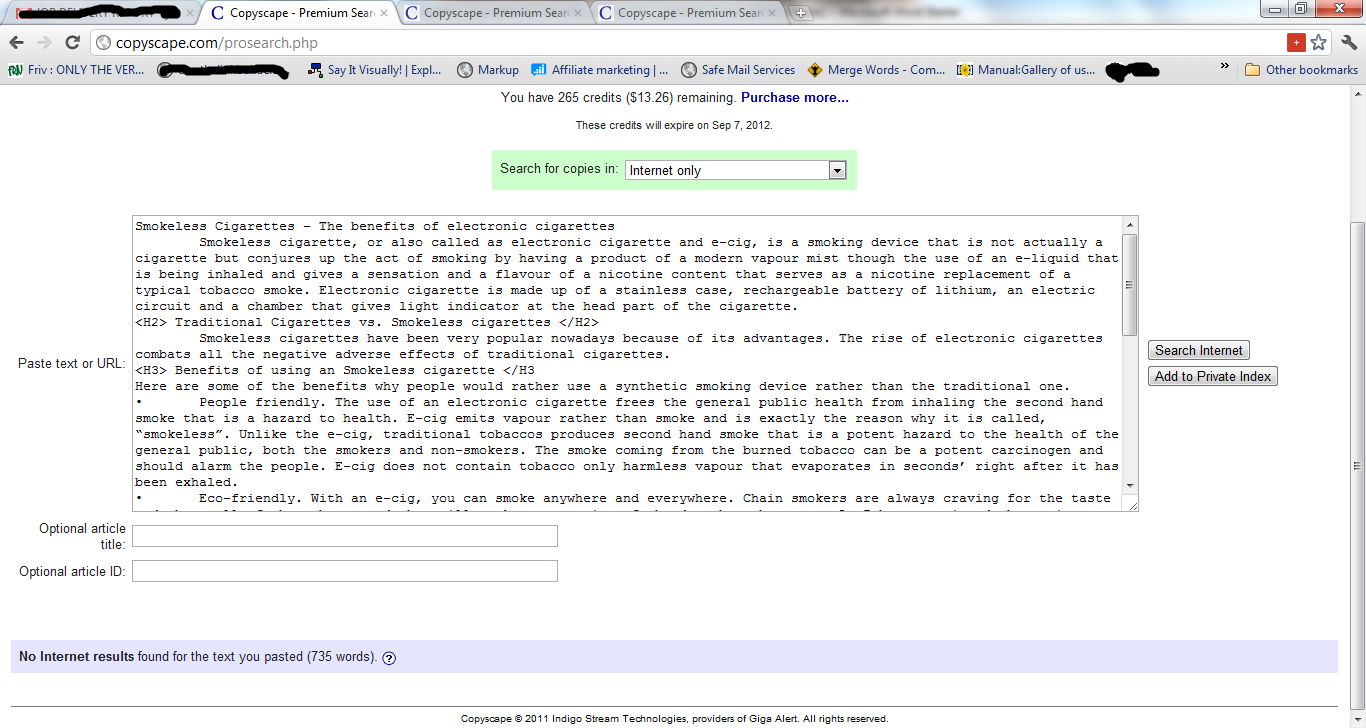Screen dimensions: 1366x728
Task: Click the "<H2> Traditional Cigarettes vs." line
Action: point(367,322)
